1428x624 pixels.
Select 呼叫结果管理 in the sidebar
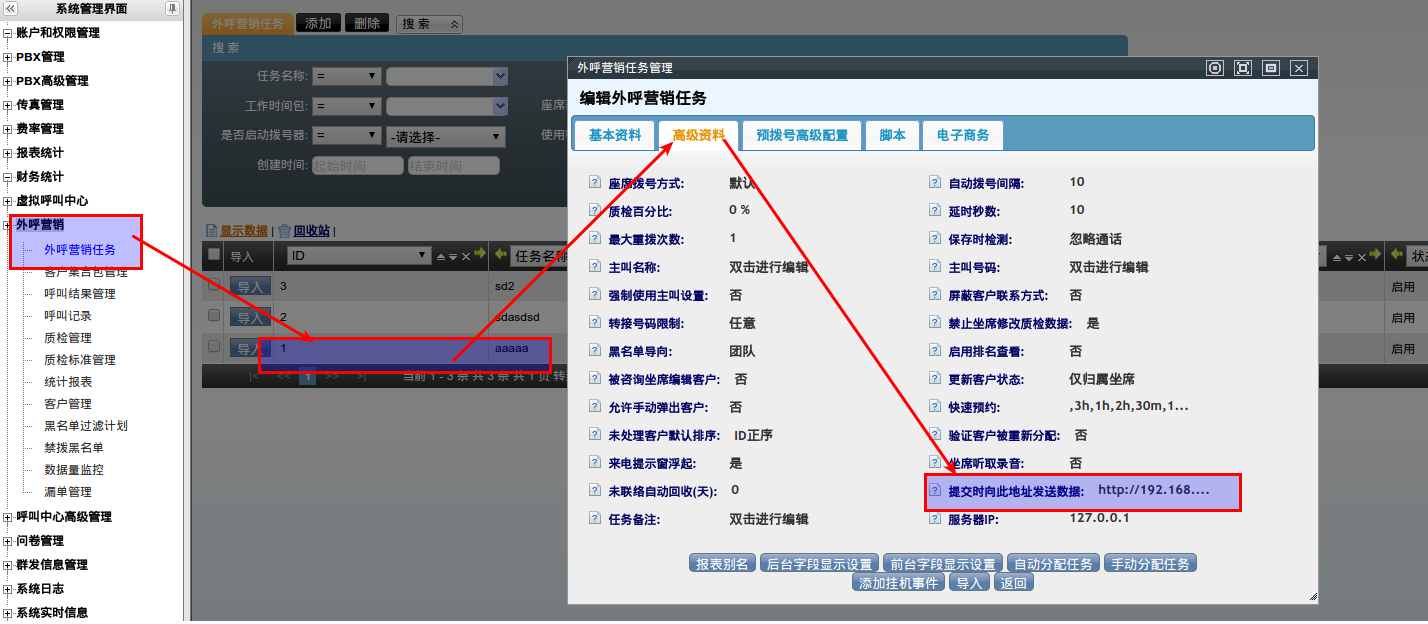tap(80, 294)
